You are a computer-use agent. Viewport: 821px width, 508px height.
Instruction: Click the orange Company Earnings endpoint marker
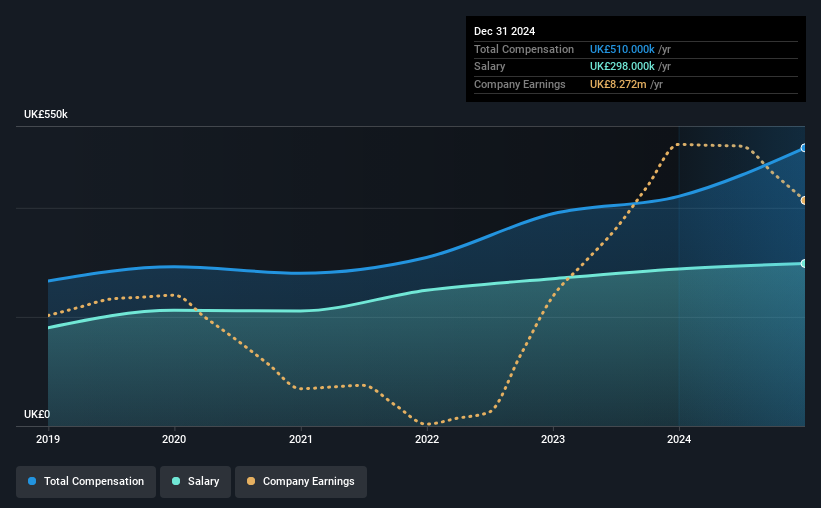803,200
